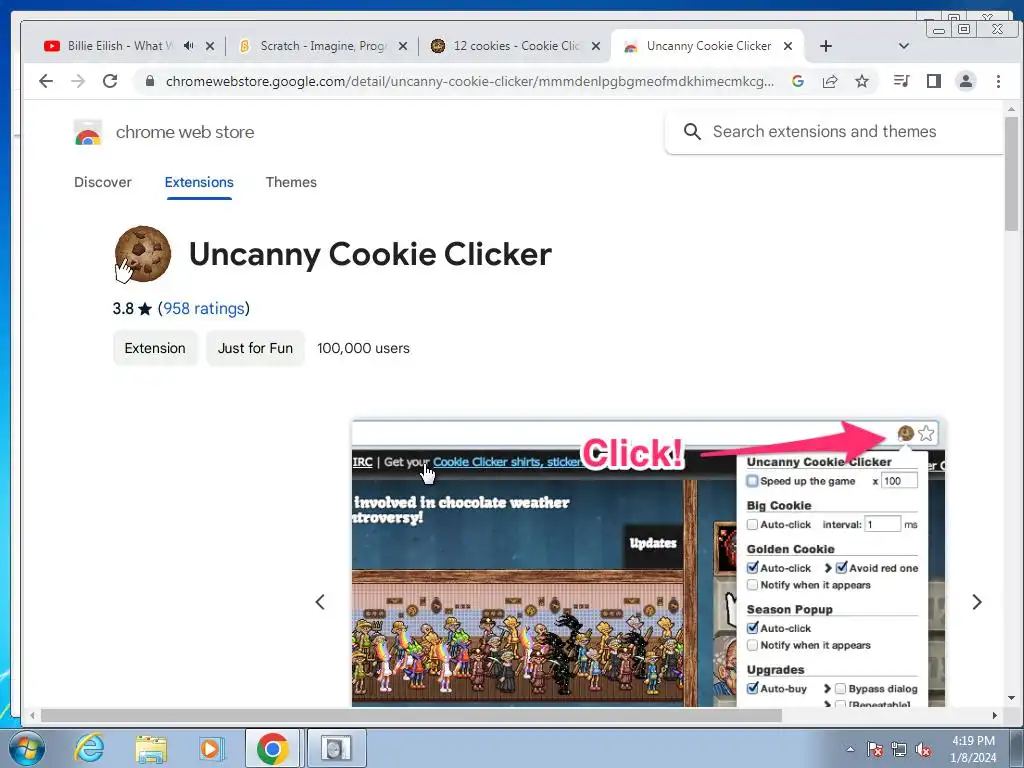Click the forward navigation arrow
Screen dimensions: 1024x768
78,81
